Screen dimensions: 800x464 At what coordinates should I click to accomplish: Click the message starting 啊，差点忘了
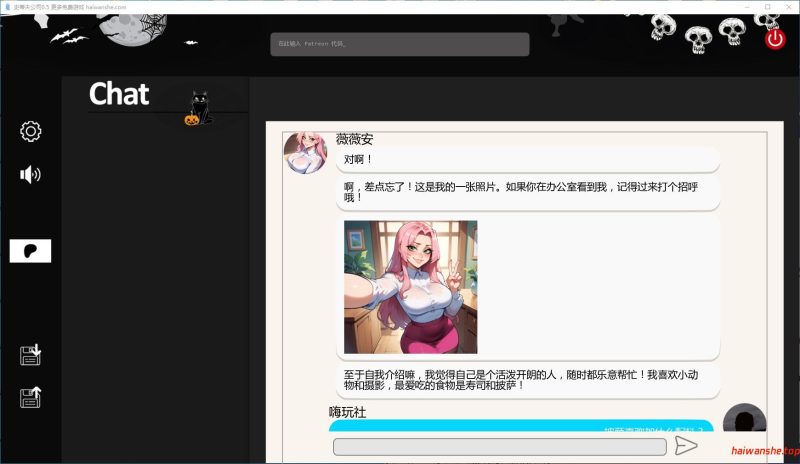[528, 192]
